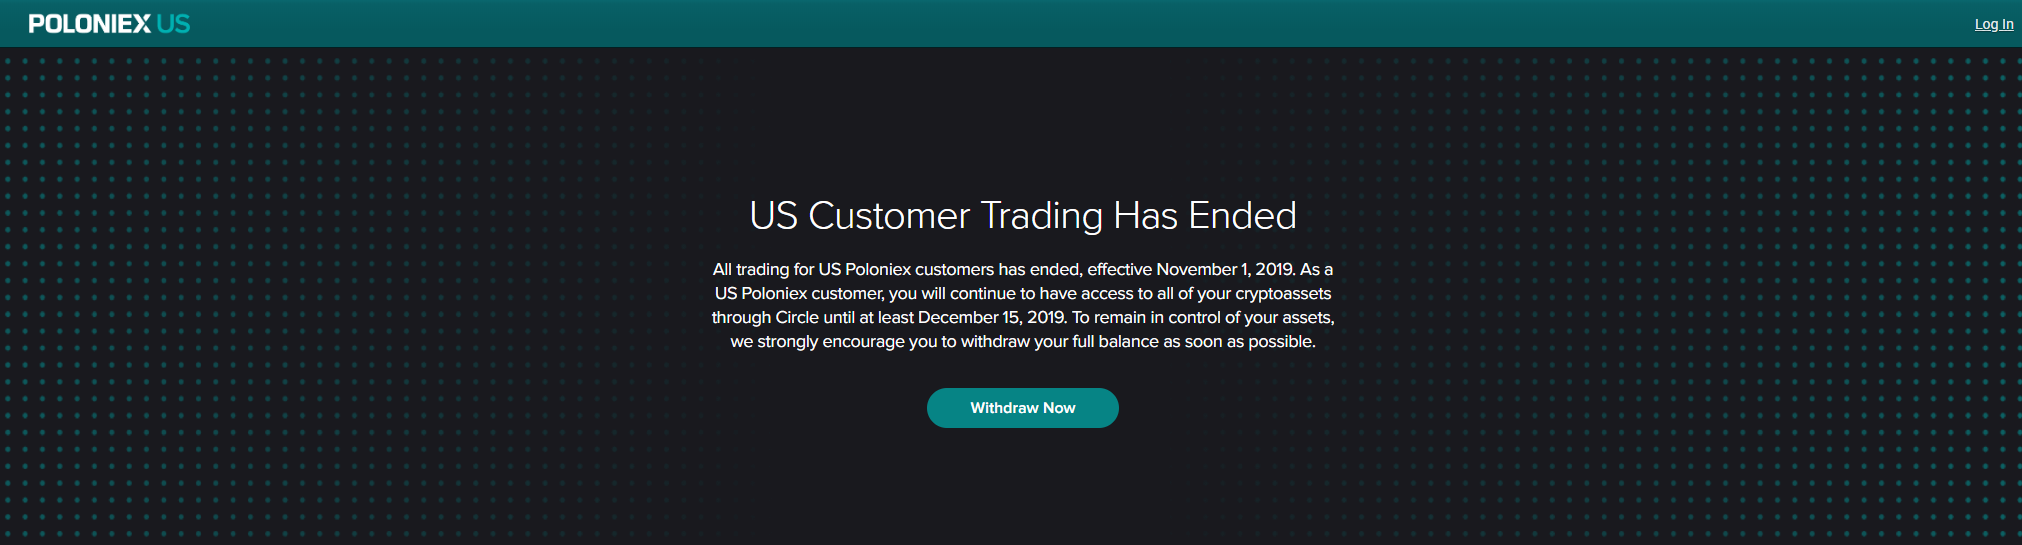
Task: Click the 'November 1, 2019' date text
Action: click(1225, 269)
